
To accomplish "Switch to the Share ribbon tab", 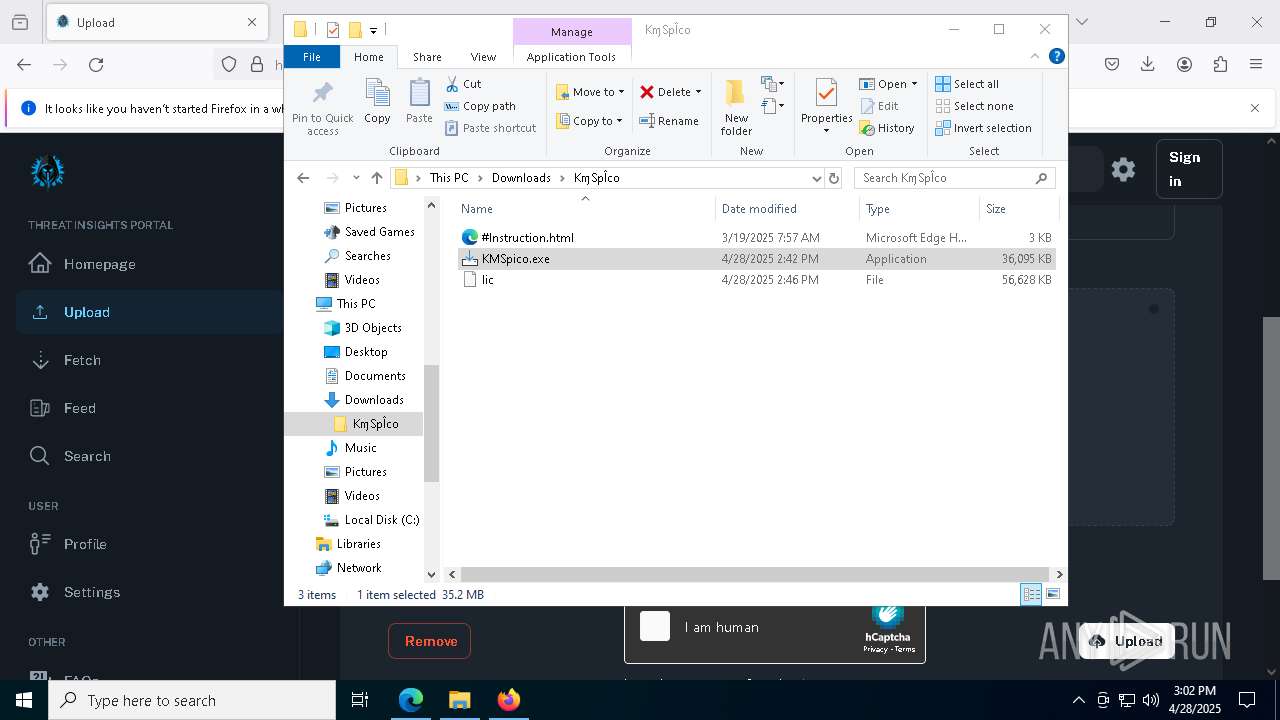I will pos(427,57).
